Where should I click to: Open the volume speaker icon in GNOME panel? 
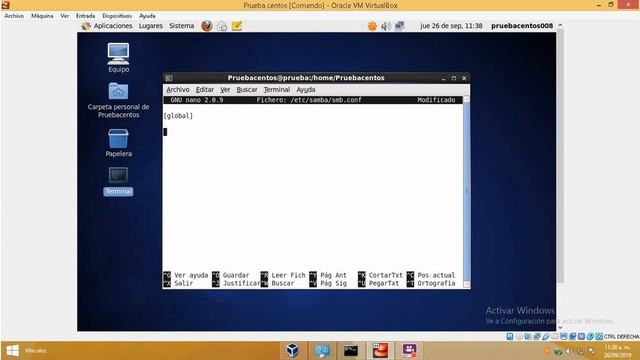pyautogui.click(x=386, y=26)
